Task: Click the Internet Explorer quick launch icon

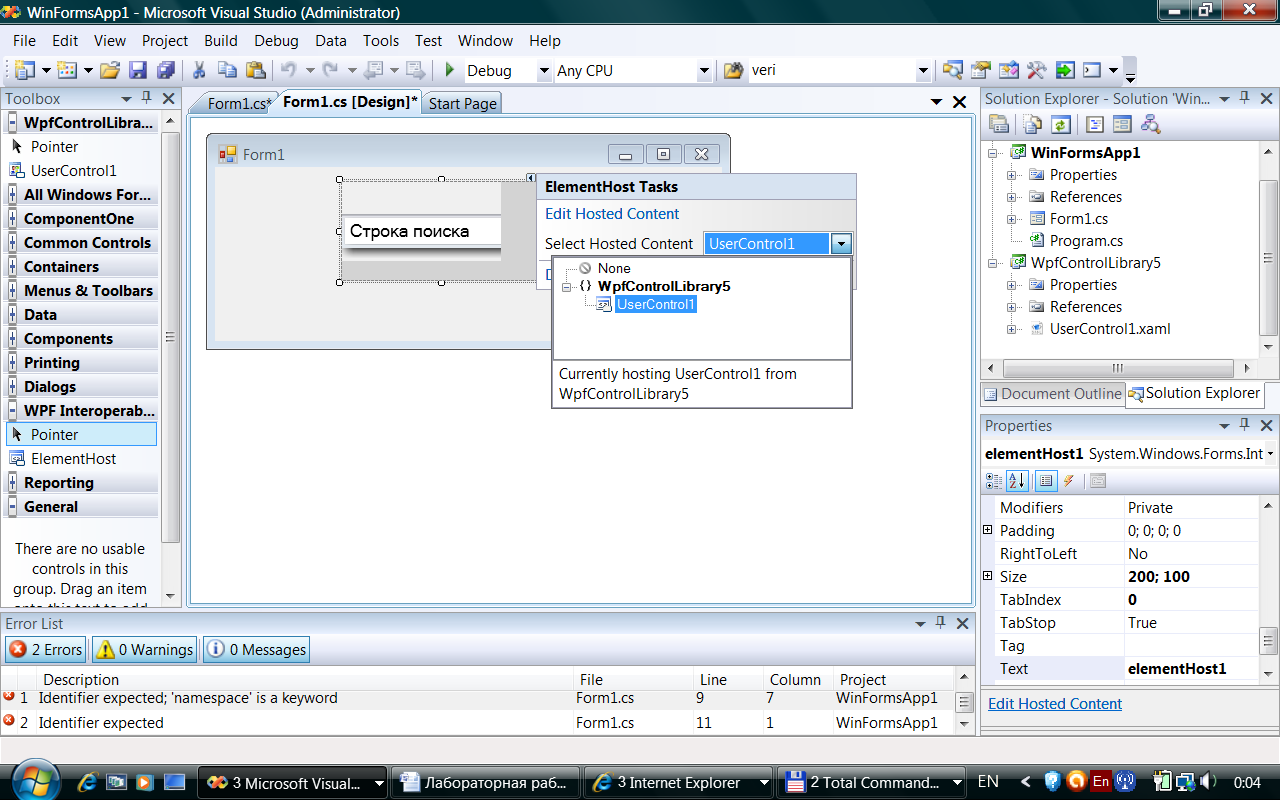Action: (x=88, y=782)
